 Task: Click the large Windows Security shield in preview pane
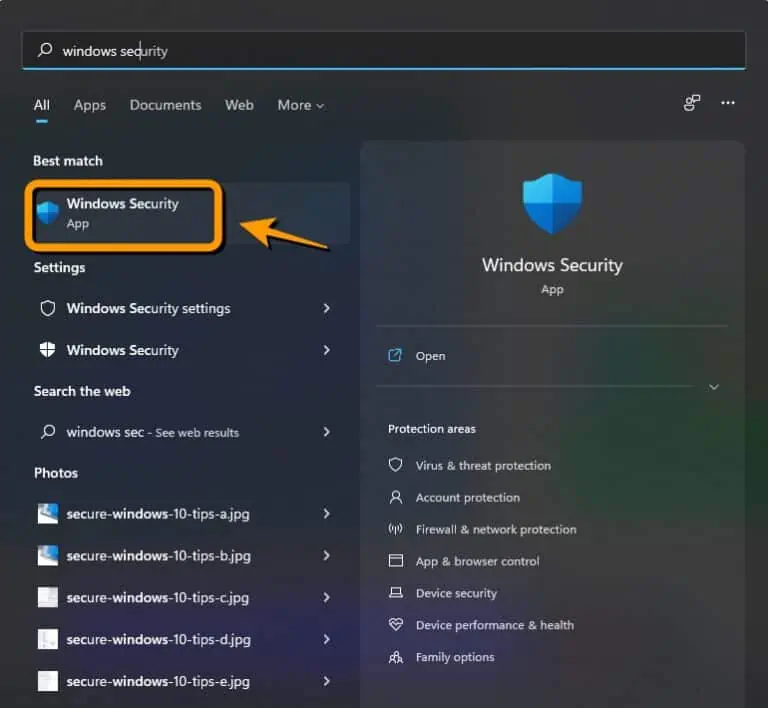(552, 204)
